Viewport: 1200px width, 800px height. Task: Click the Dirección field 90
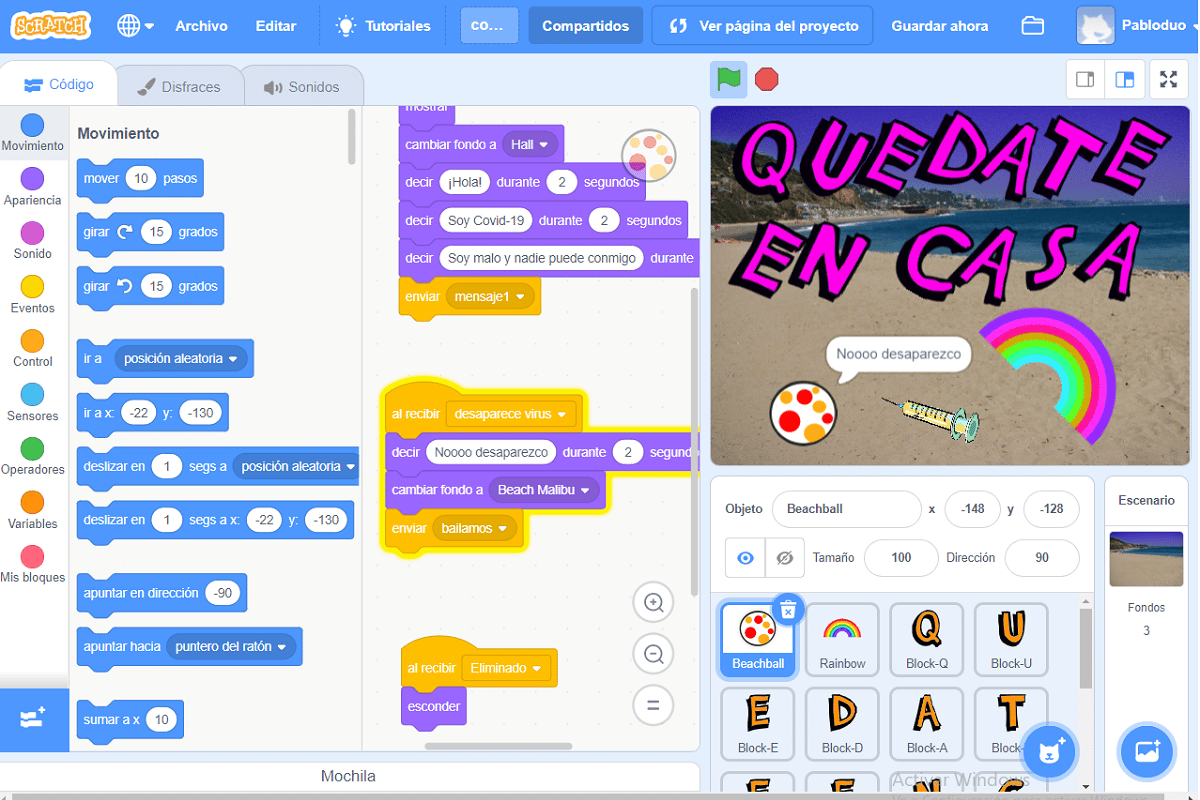1042,558
